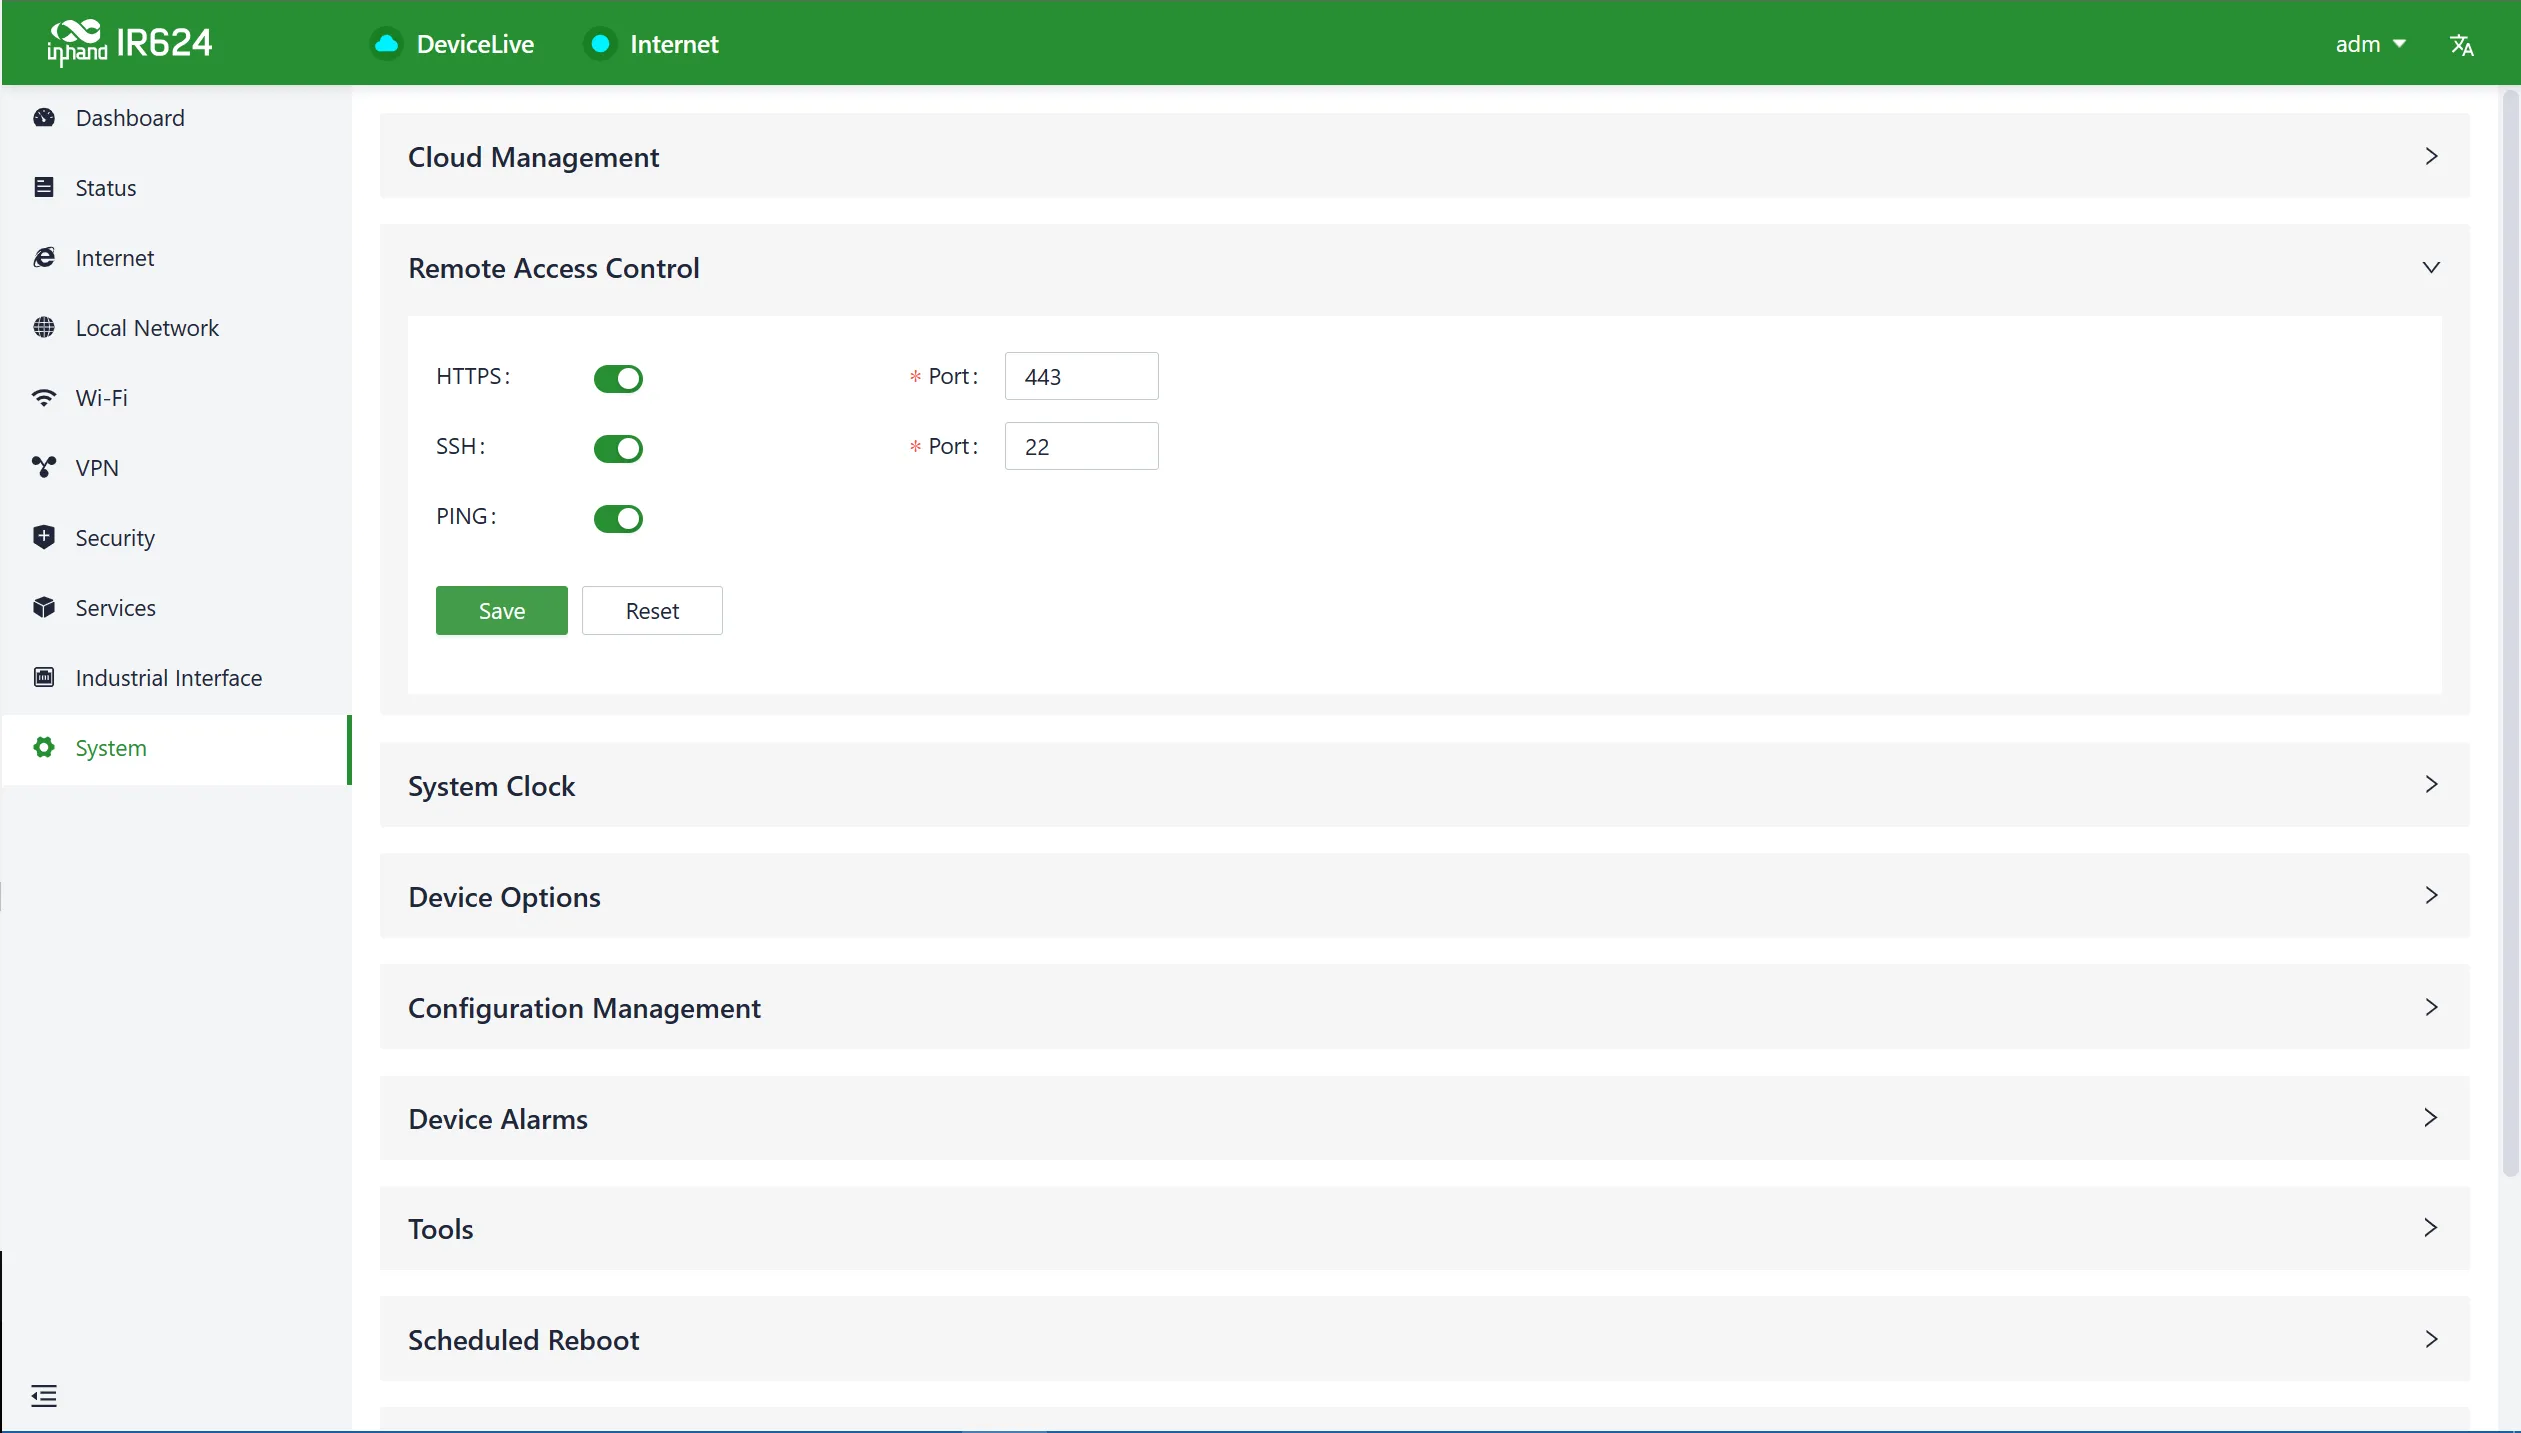Image resolution: width=2521 pixels, height=1433 pixels.
Task: Click the page vertical scrollbar
Action: [2510, 634]
